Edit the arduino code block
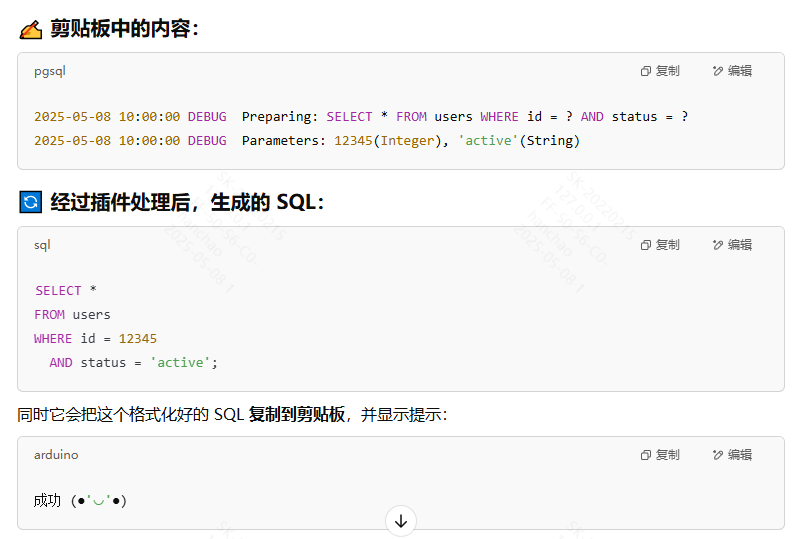This screenshot has height=539, width=798. coord(732,455)
